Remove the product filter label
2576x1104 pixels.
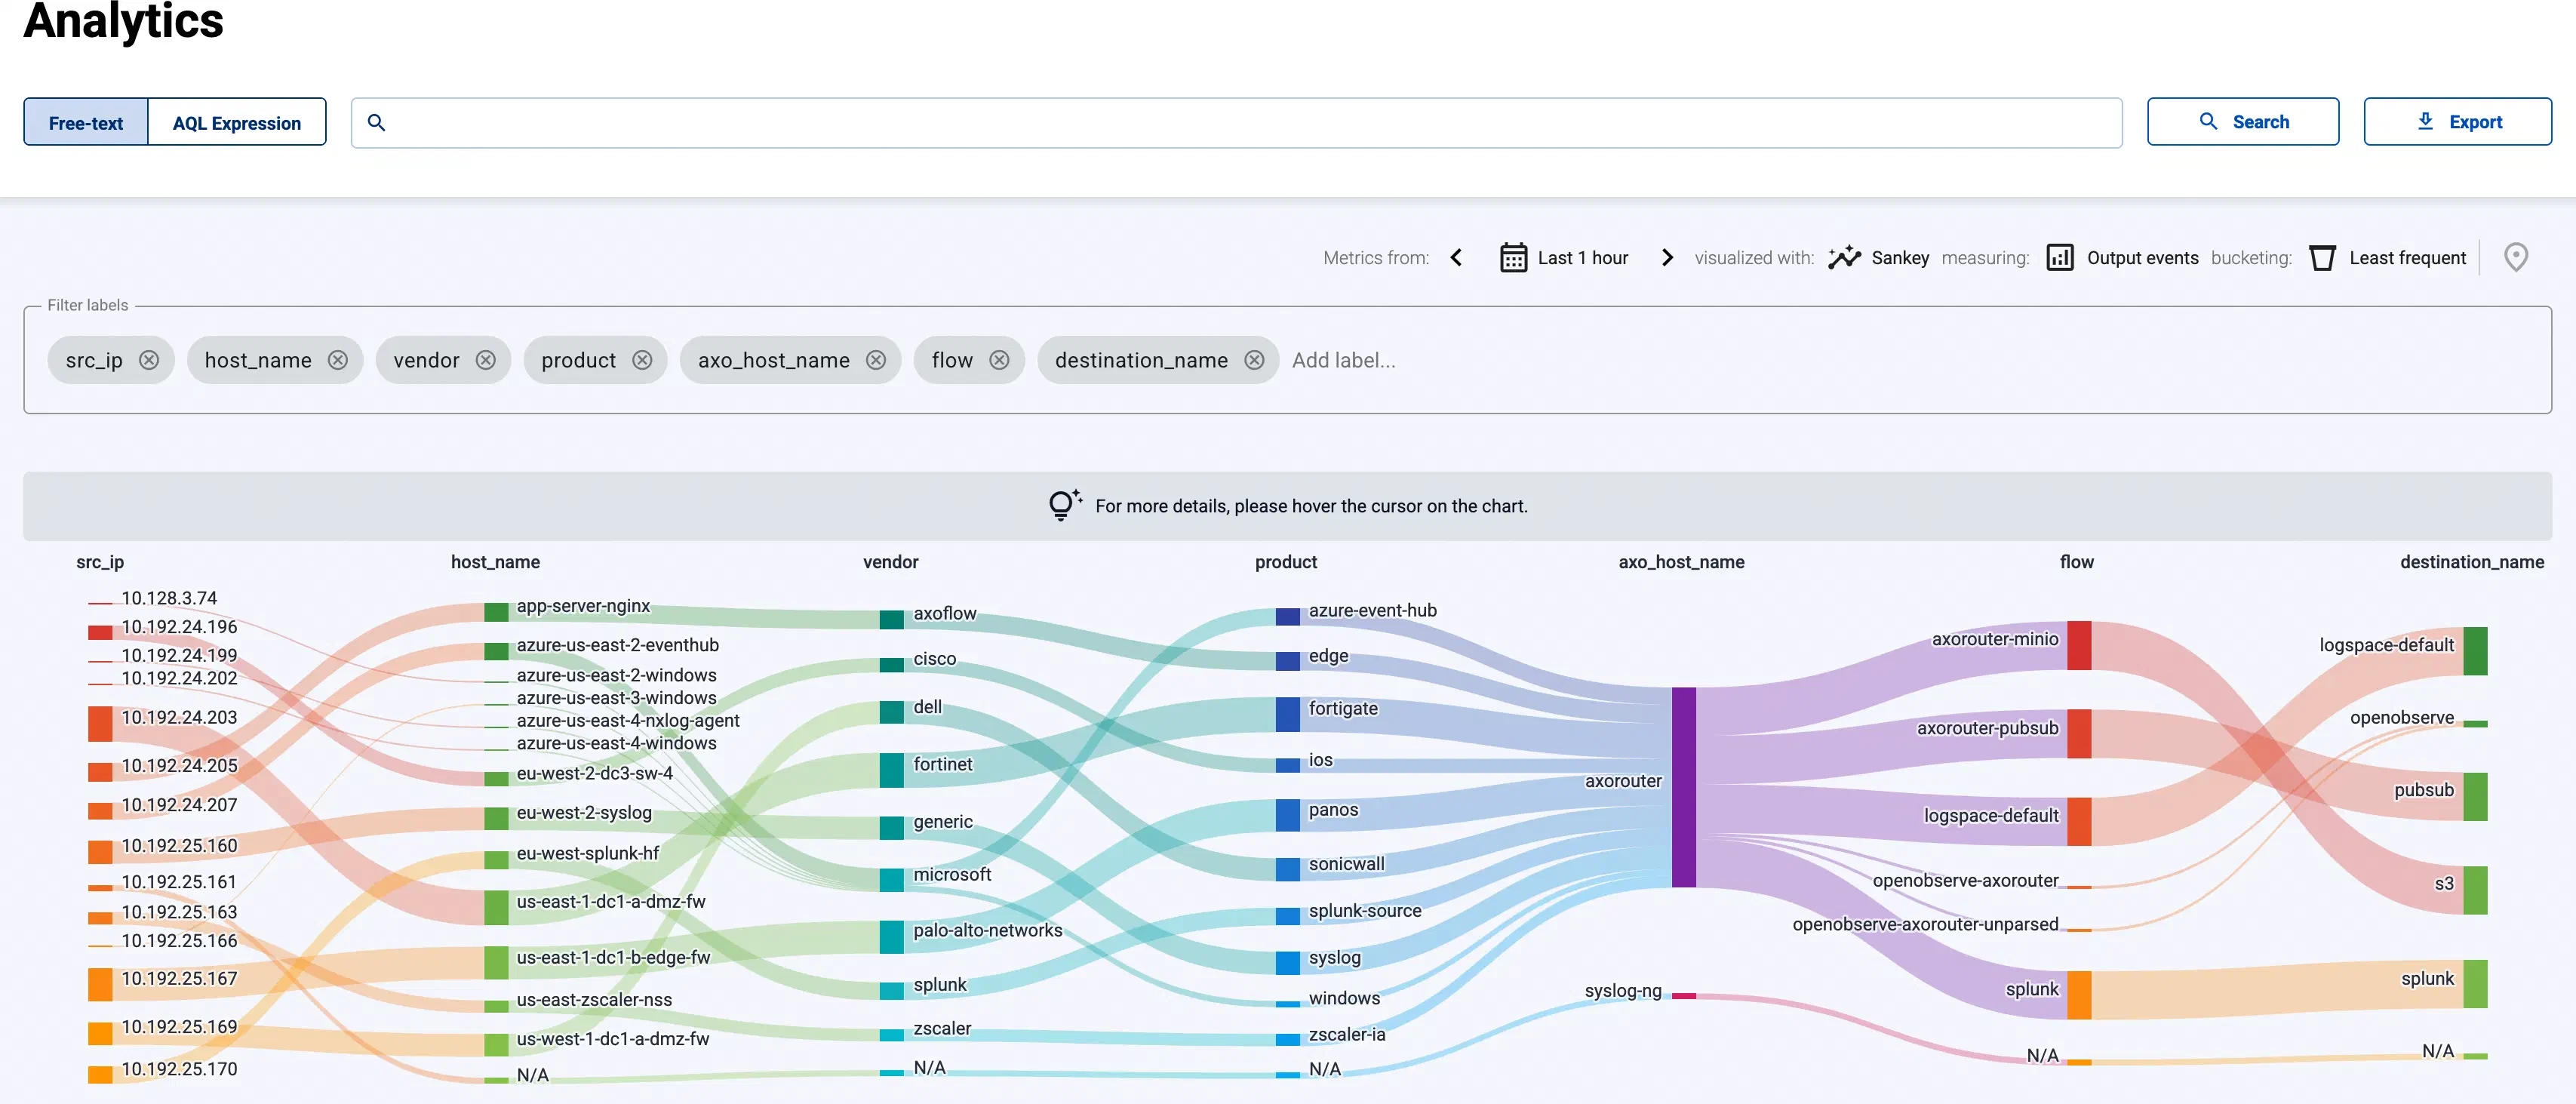(x=643, y=360)
